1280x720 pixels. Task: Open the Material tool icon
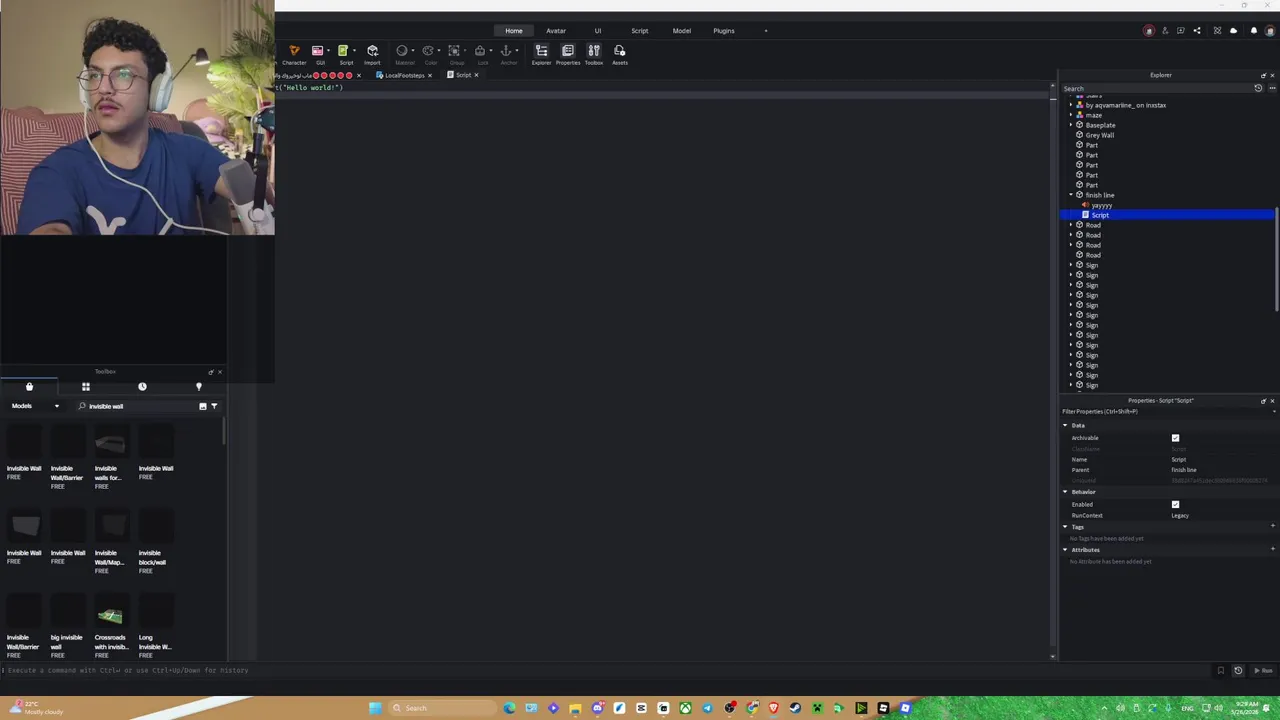(x=402, y=51)
